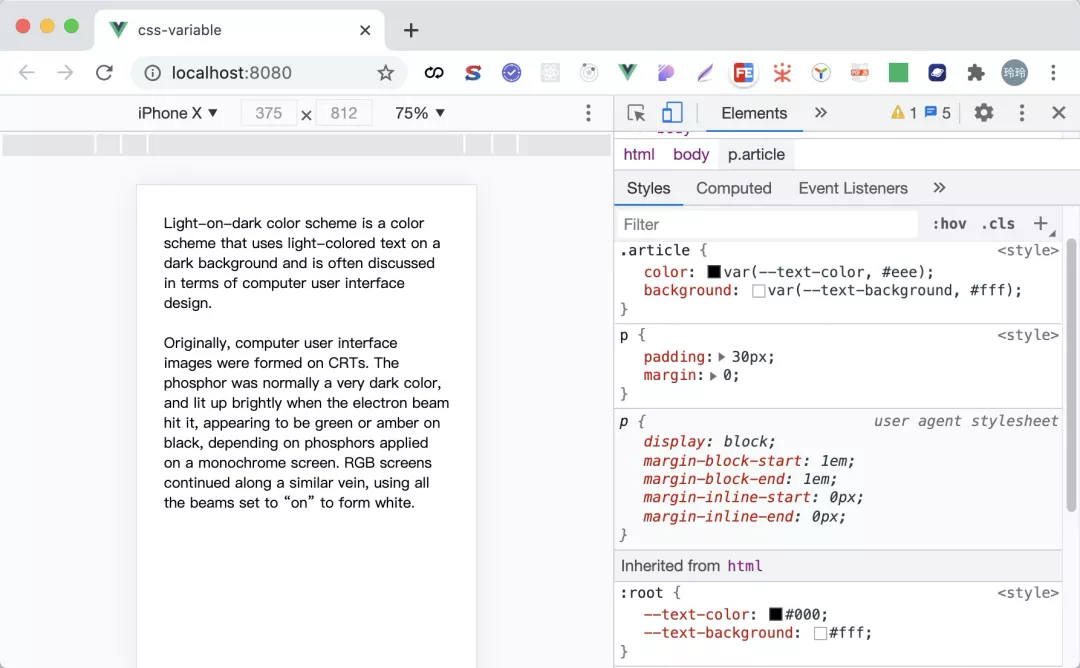This screenshot has height=668, width=1080.
Task: Open <style> source link of :root rule
Action: tap(1028, 592)
